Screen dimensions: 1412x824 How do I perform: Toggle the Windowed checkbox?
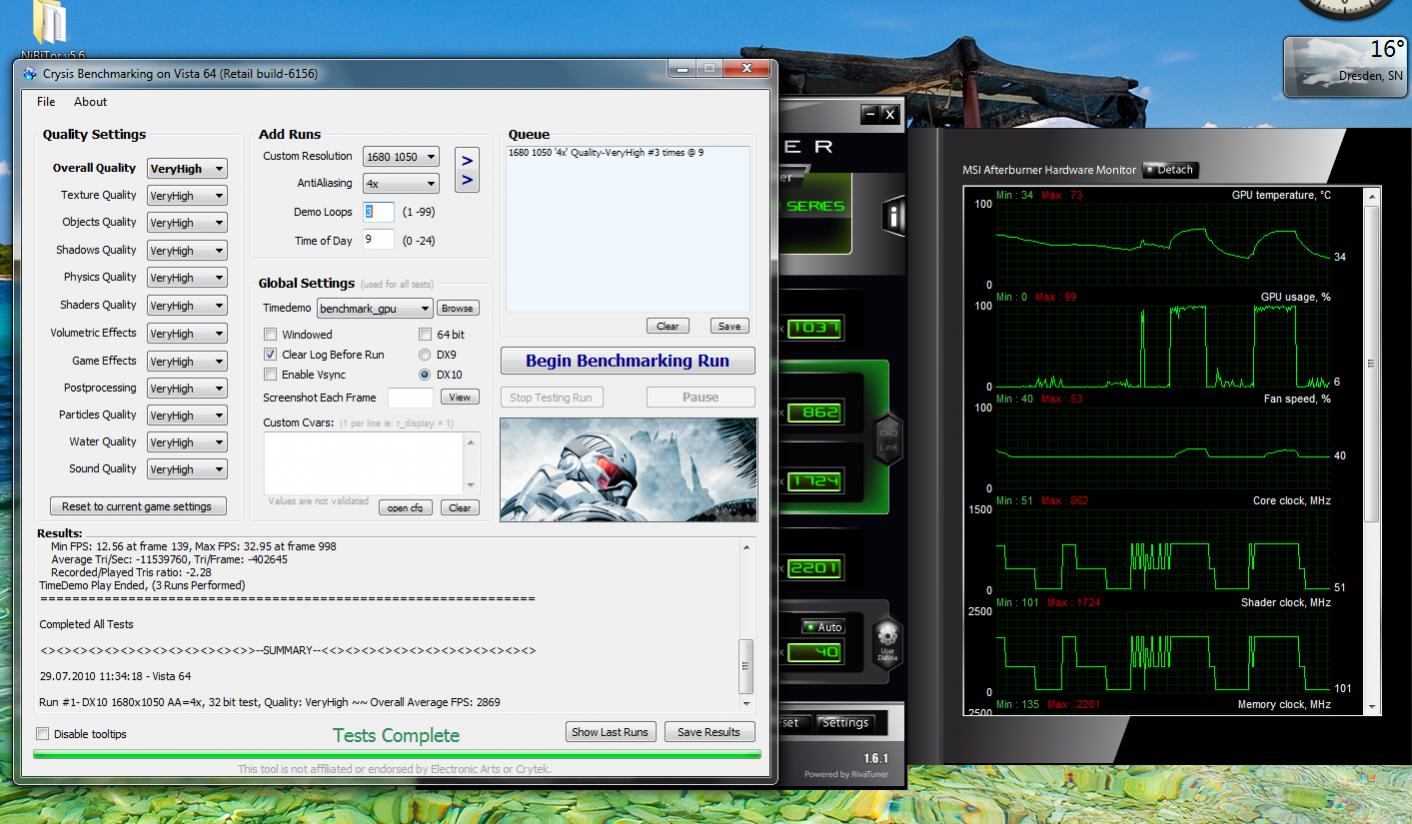coord(270,335)
